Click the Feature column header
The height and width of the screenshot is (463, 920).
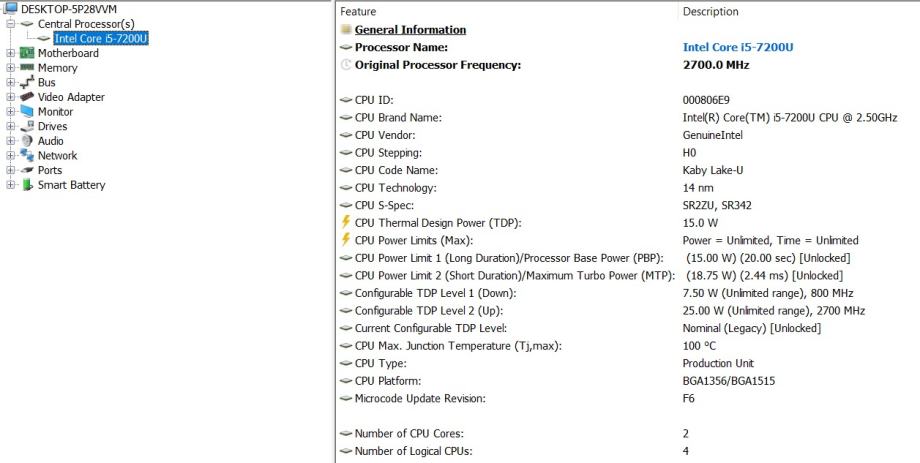(x=359, y=12)
